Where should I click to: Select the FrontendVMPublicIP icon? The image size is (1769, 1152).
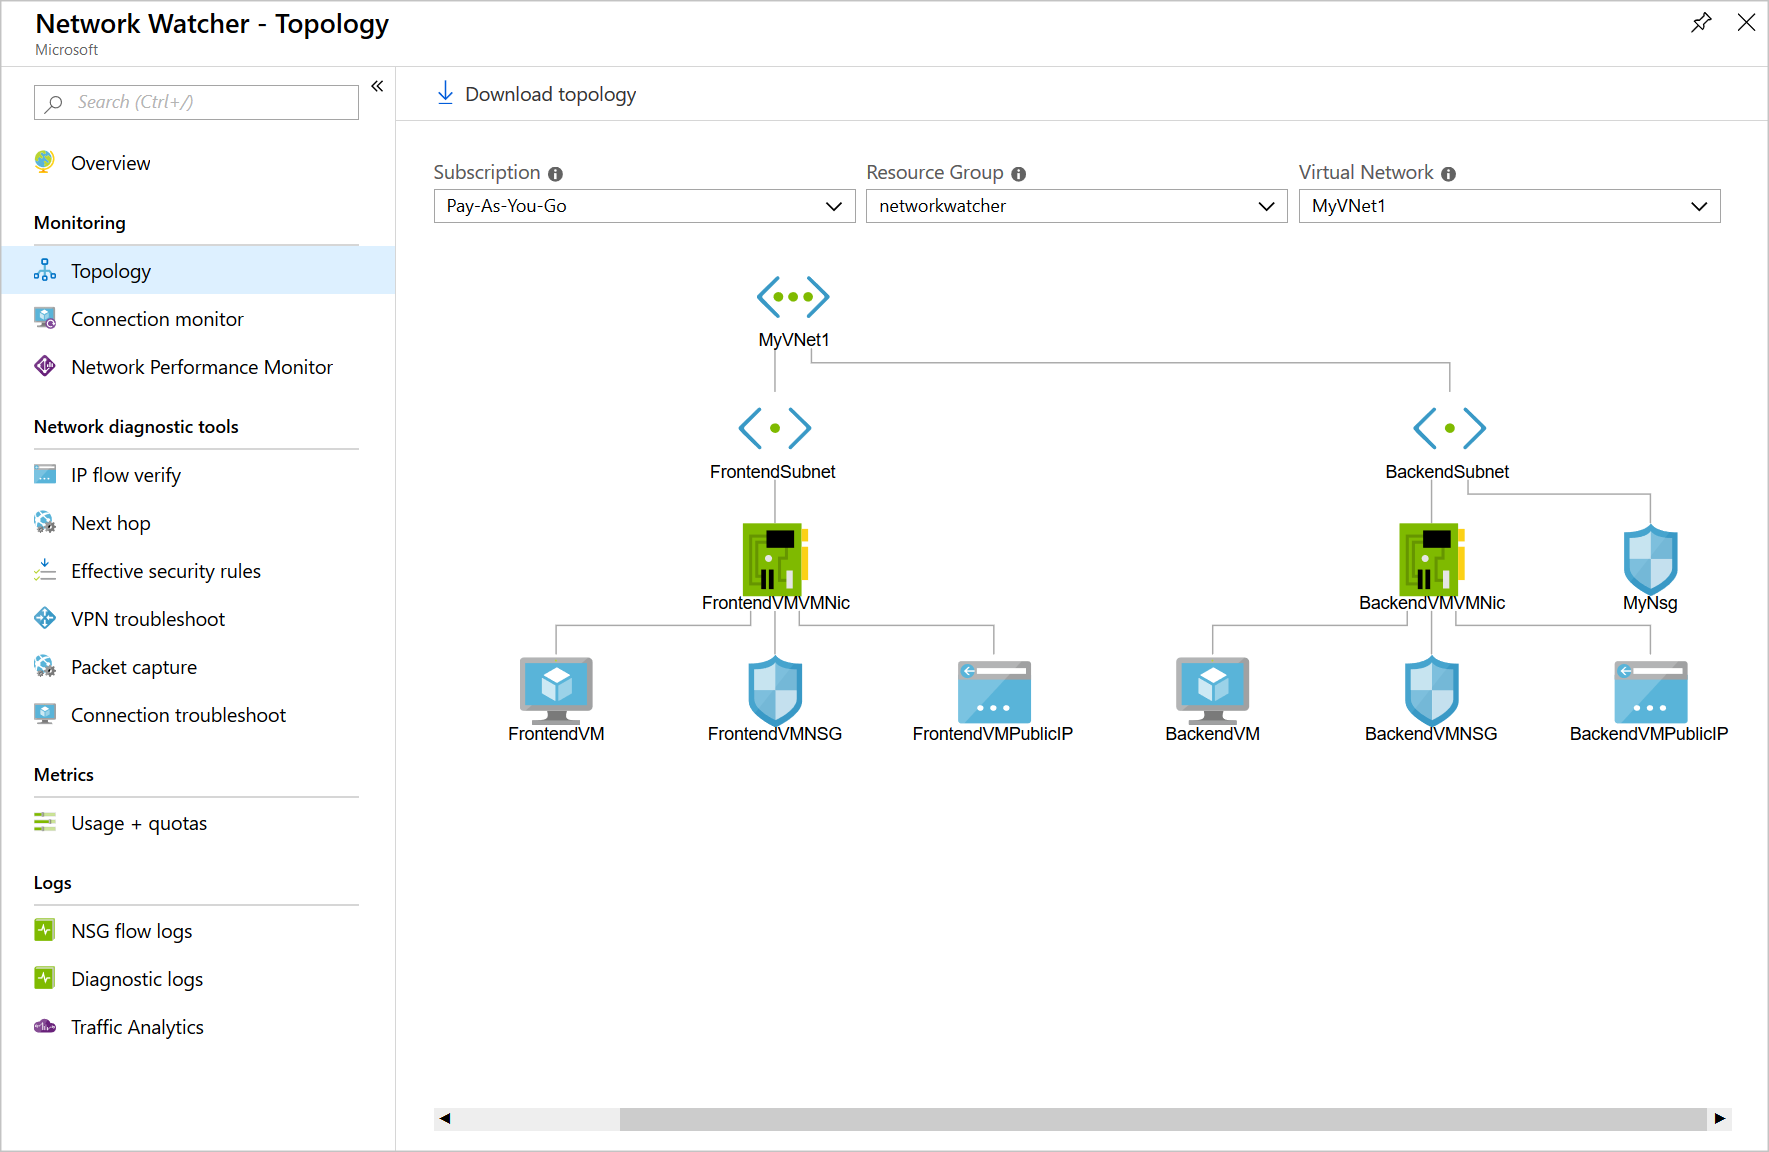click(994, 692)
